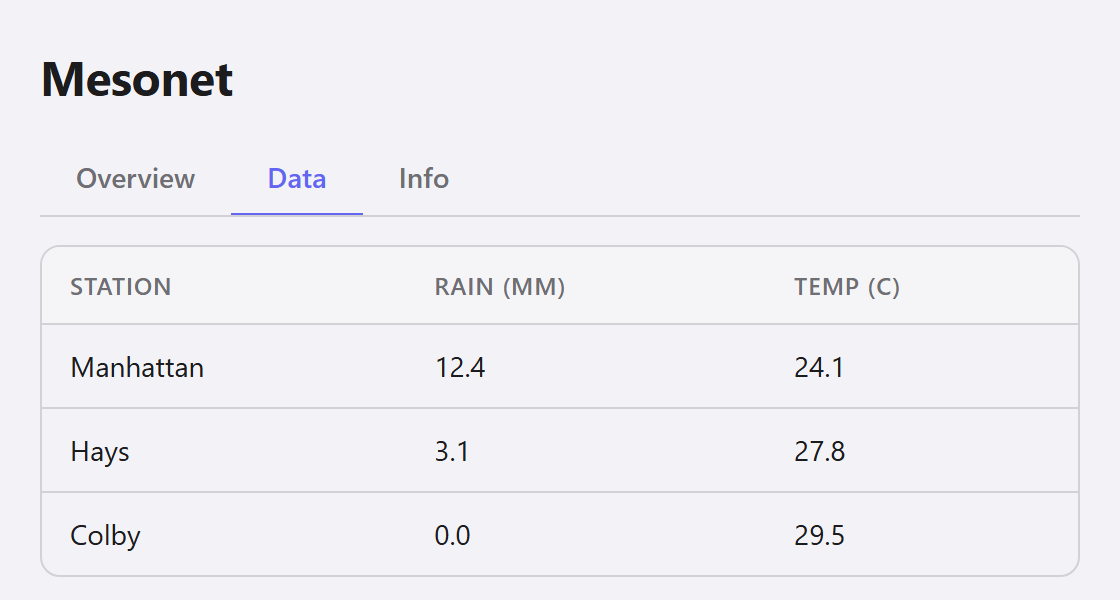The image size is (1120, 600).
Task: Click Hays temperature value 27.8
Action: click(x=819, y=451)
